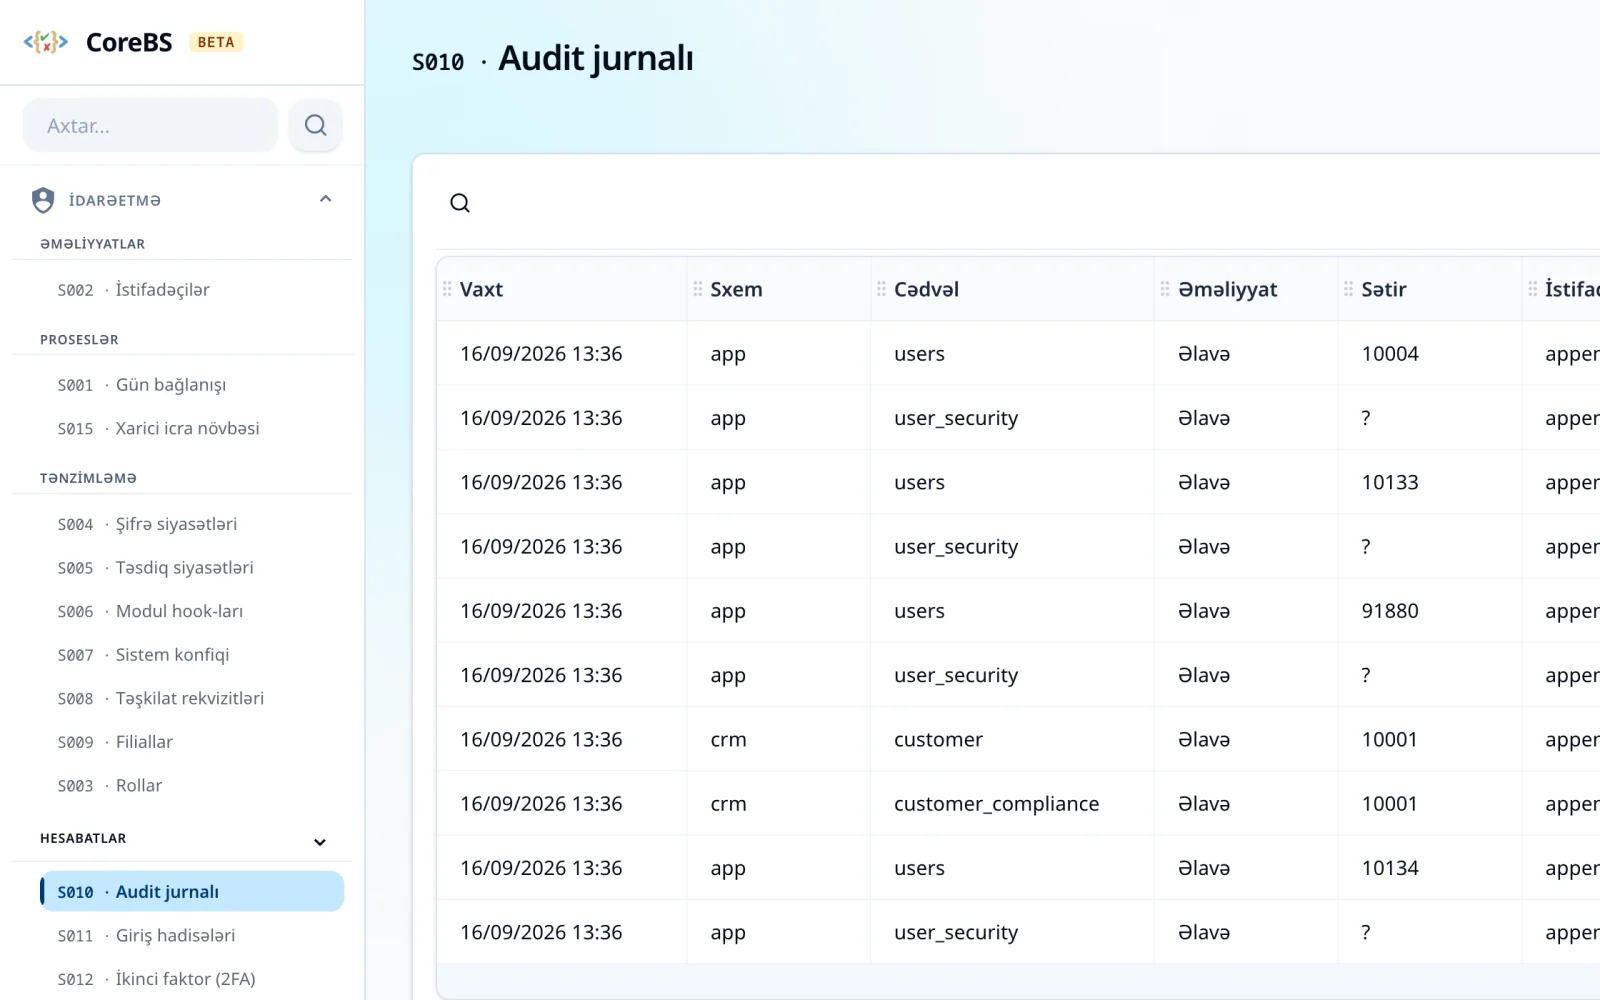This screenshot has height=1000, width=1600.
Task: Click the İdarəetmə shield icon
Action: [43, 200]
